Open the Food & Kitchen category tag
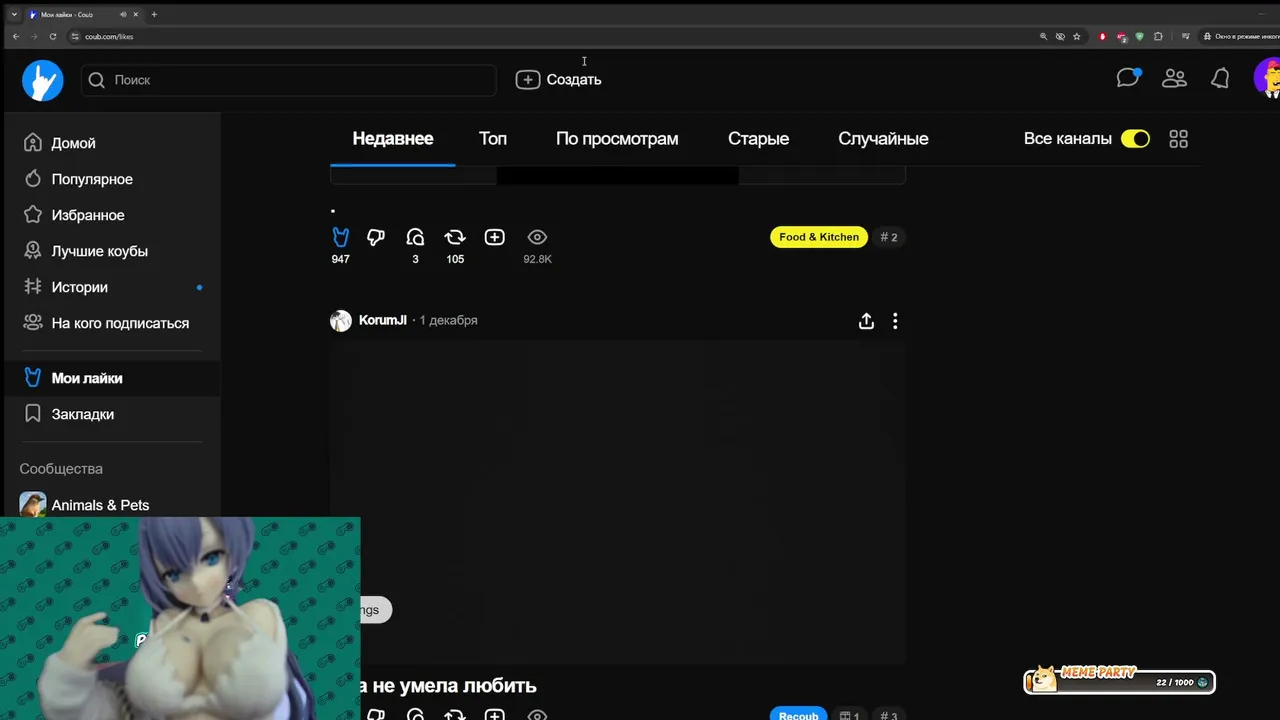Image resolution: width=1280 pixels, height=720 pixels. click(x=819, y=237)
